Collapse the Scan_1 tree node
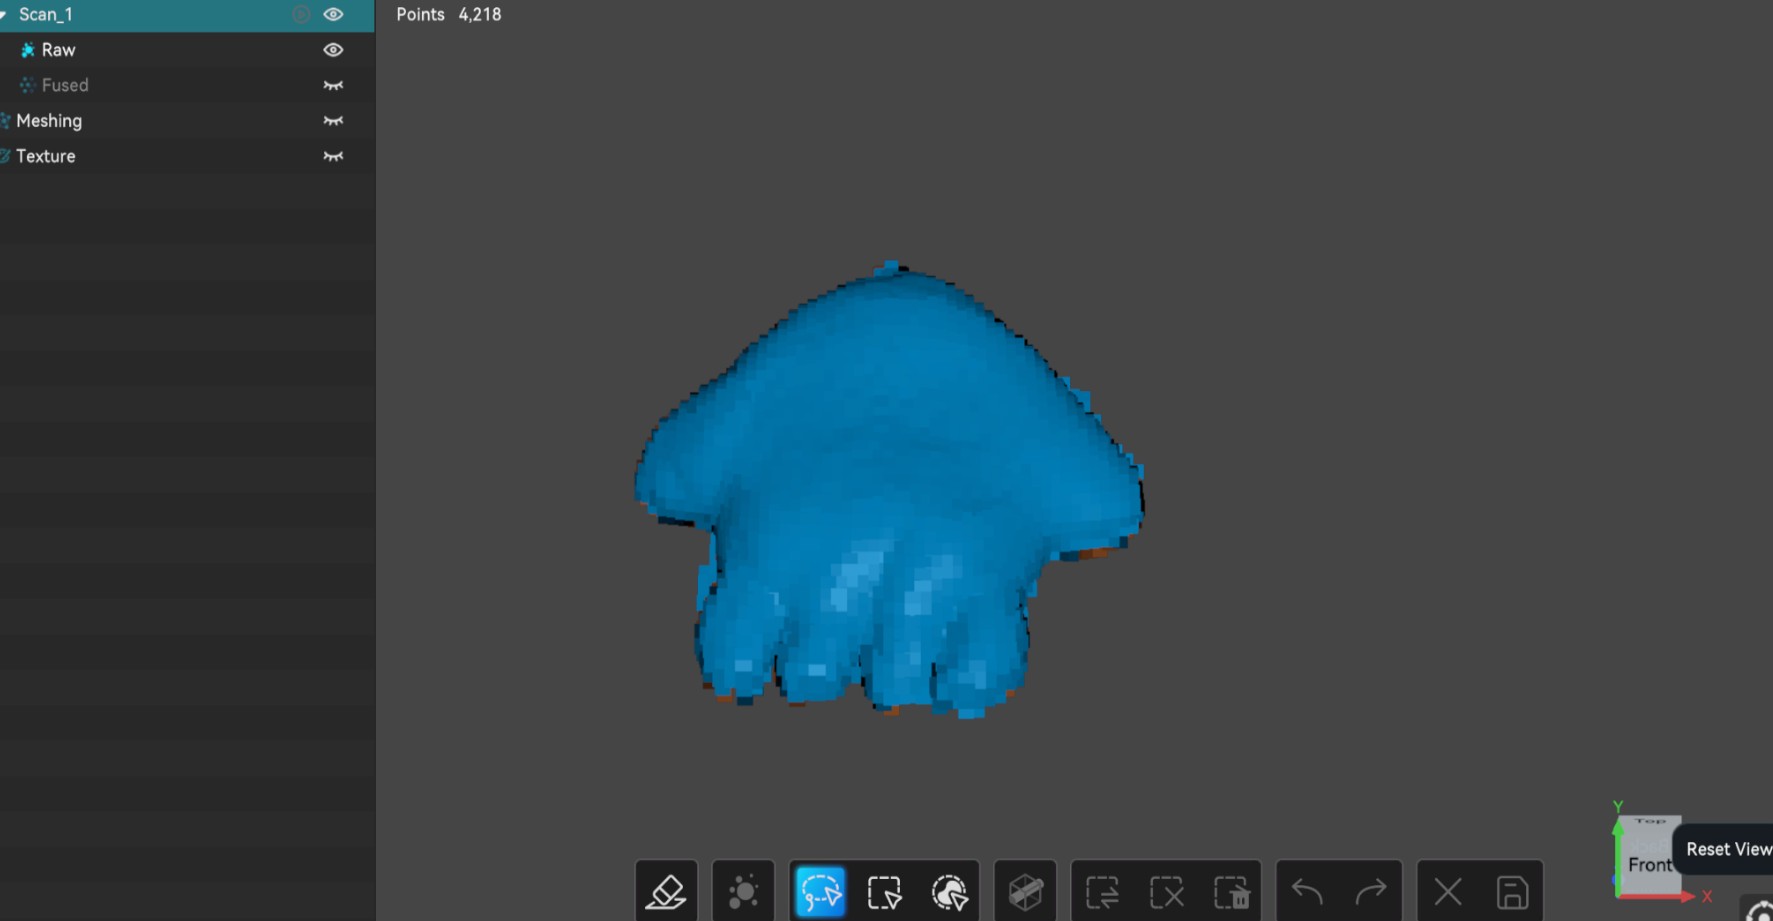 click(x=5, y=15)
